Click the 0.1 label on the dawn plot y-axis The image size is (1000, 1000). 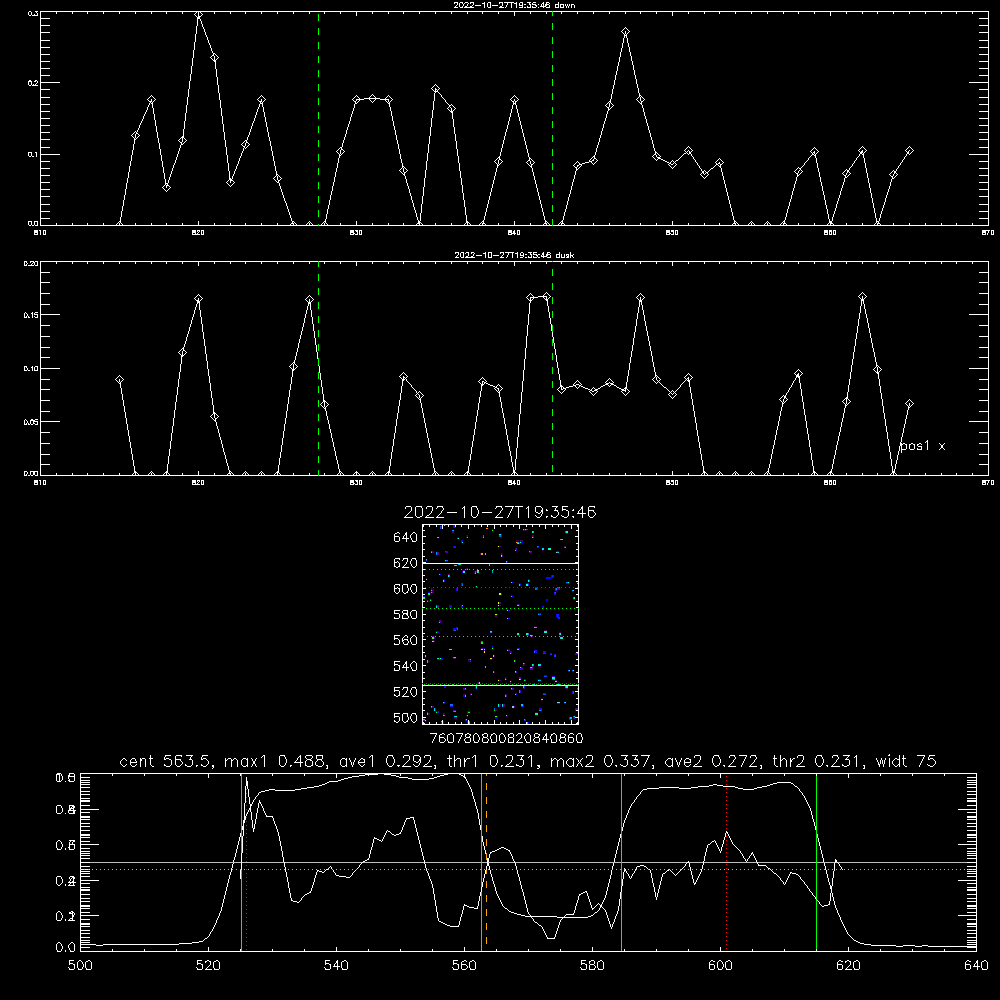(x=33, y=154)
